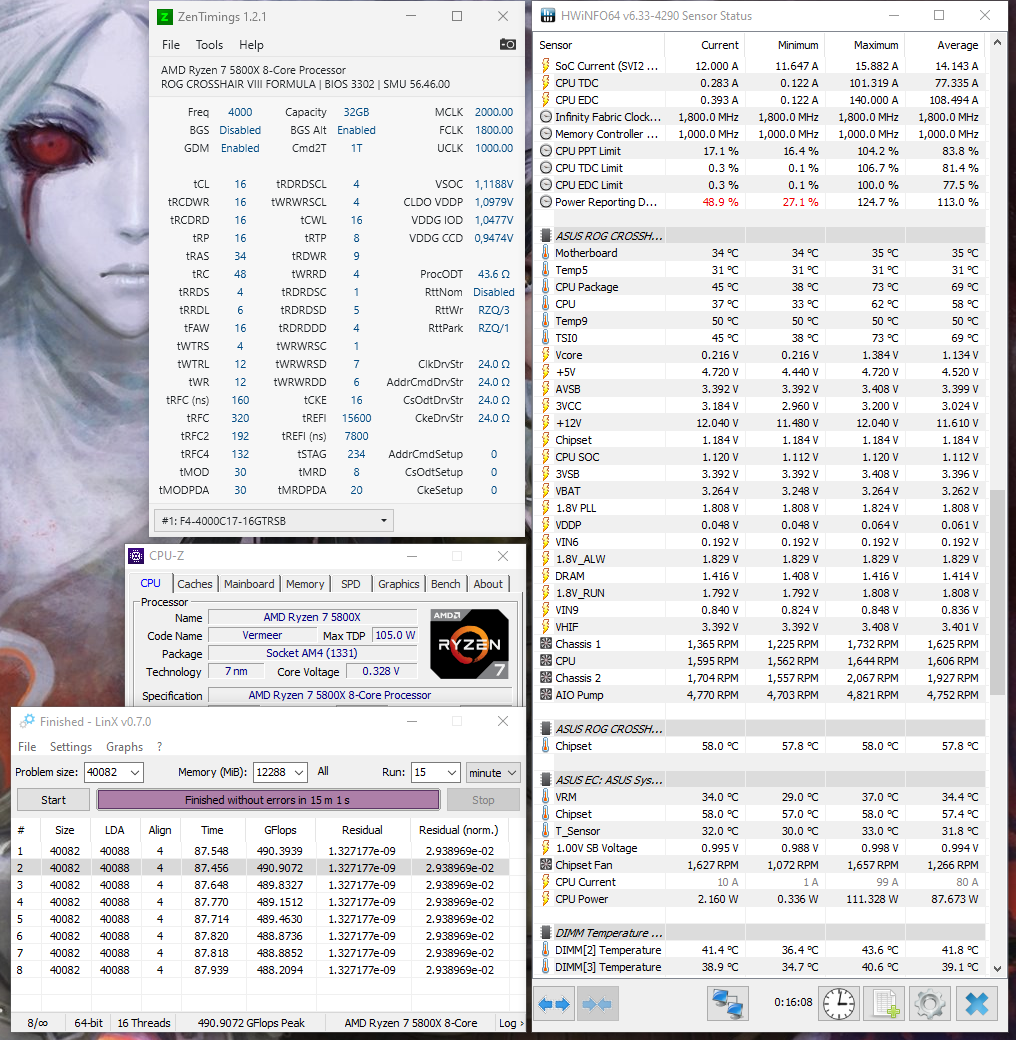
Task: Click the LinX Start button
Action: [x=53, y=800]
